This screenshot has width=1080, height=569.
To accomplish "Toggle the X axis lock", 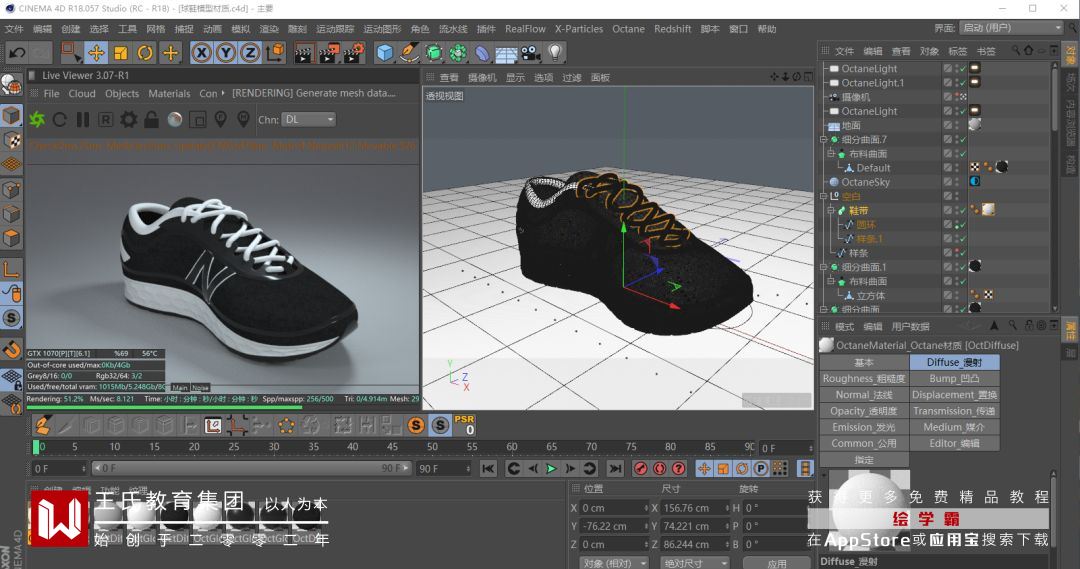I will (202, 53).
